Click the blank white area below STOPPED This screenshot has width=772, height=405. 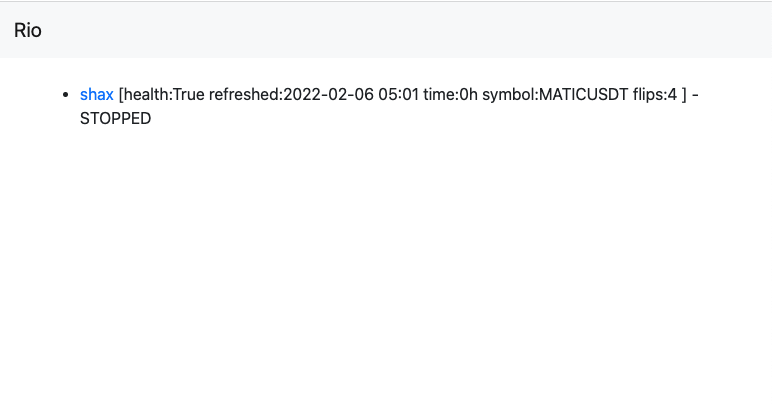click(386, 266)
